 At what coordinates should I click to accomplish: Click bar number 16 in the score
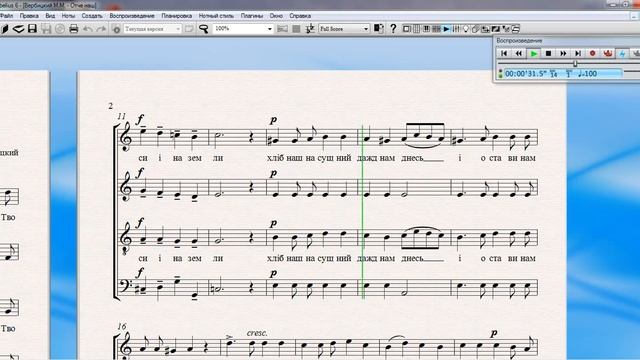(x=122, y=327)
